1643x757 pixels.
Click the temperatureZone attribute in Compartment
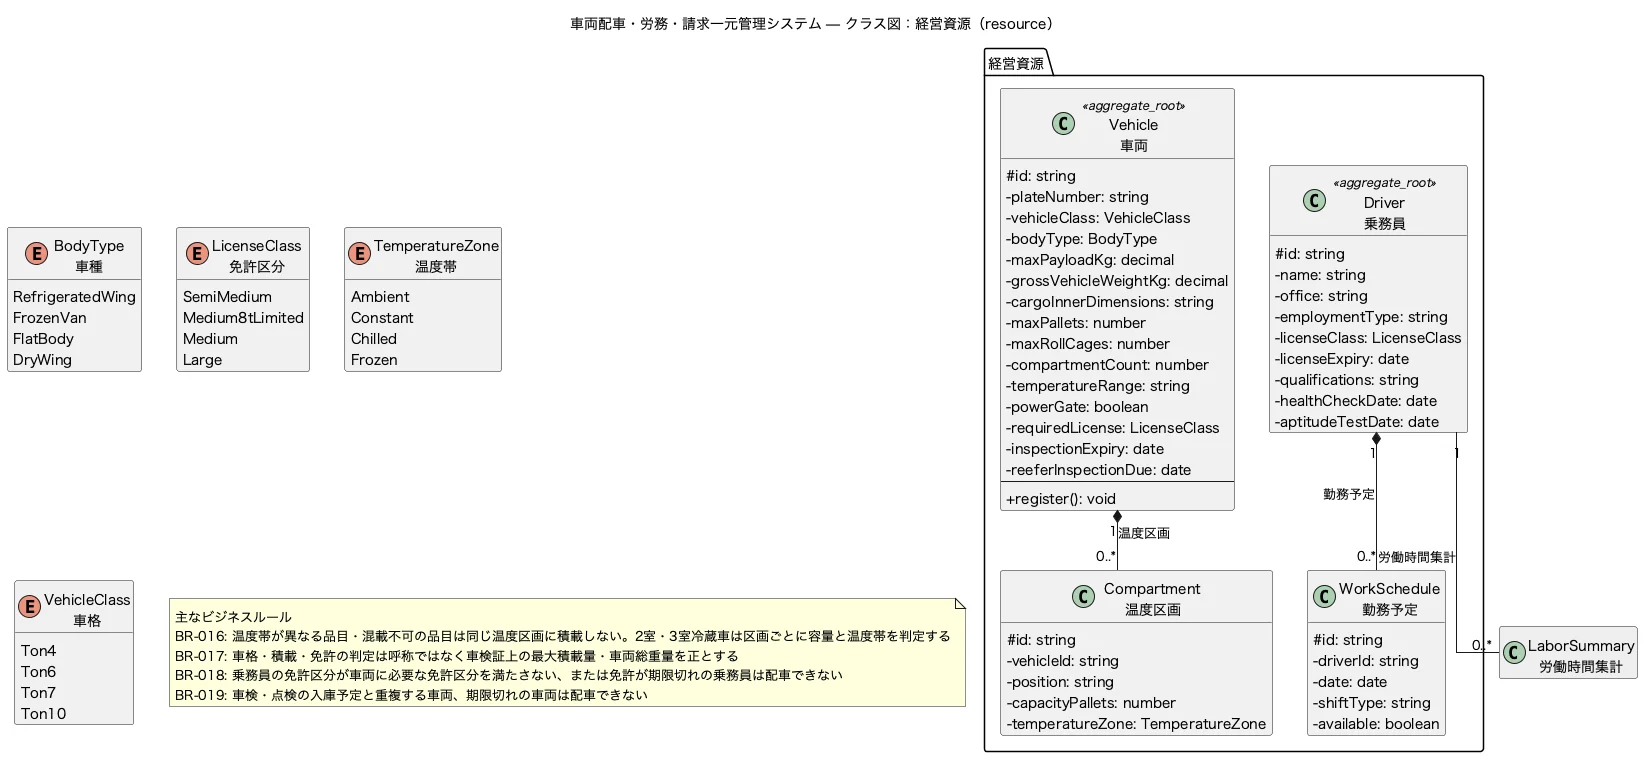[1136, 724]
